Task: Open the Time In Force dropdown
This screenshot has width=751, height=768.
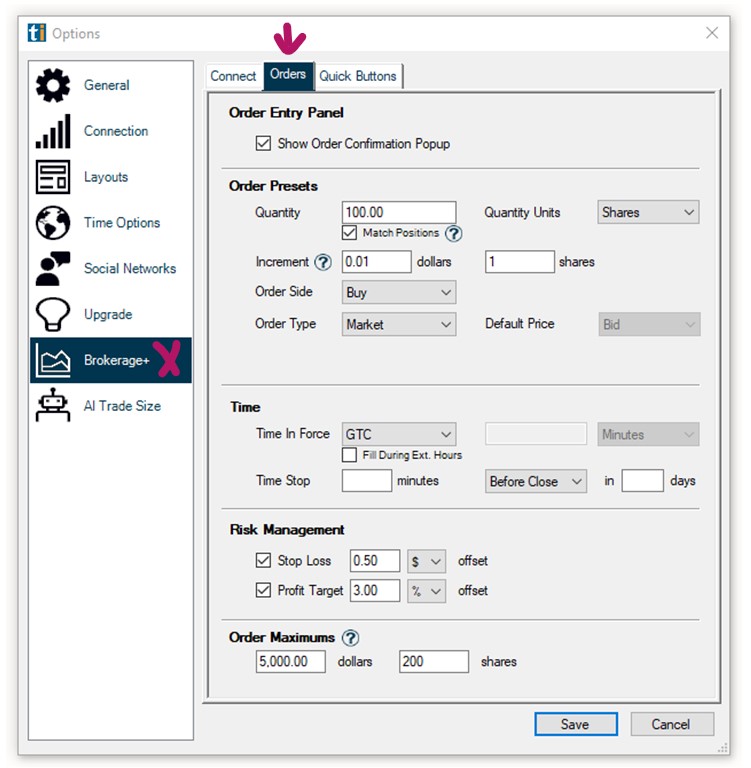Action: [x=398, y=435]
